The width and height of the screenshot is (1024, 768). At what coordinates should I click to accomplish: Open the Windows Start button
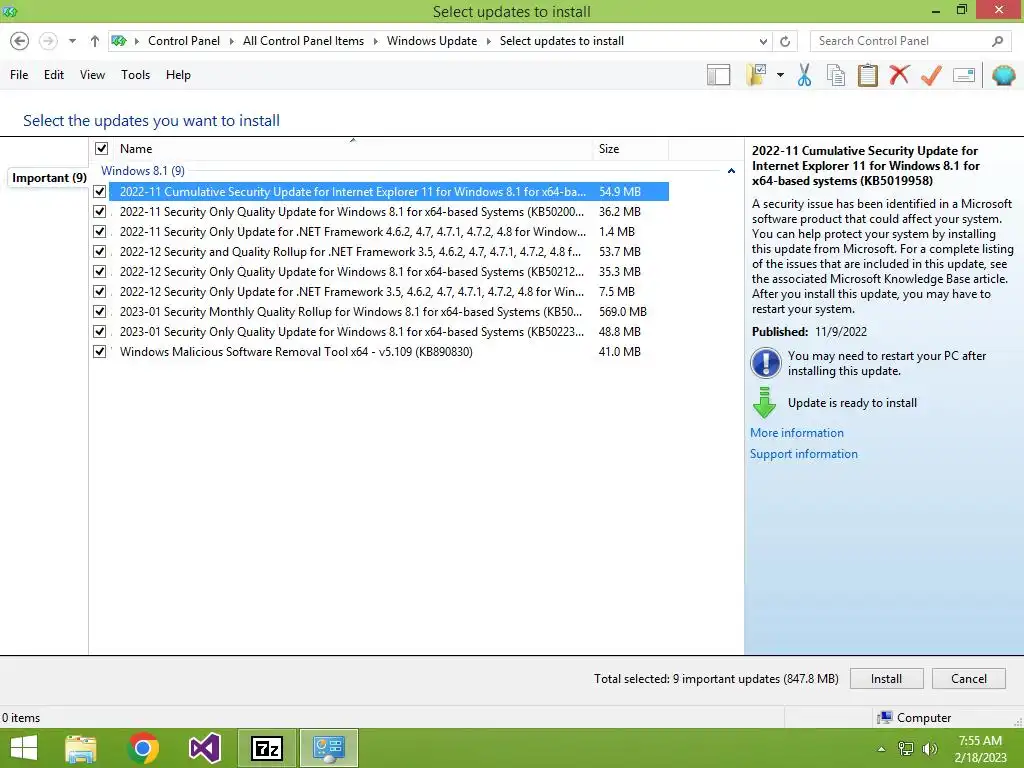(x=24, y=748)
